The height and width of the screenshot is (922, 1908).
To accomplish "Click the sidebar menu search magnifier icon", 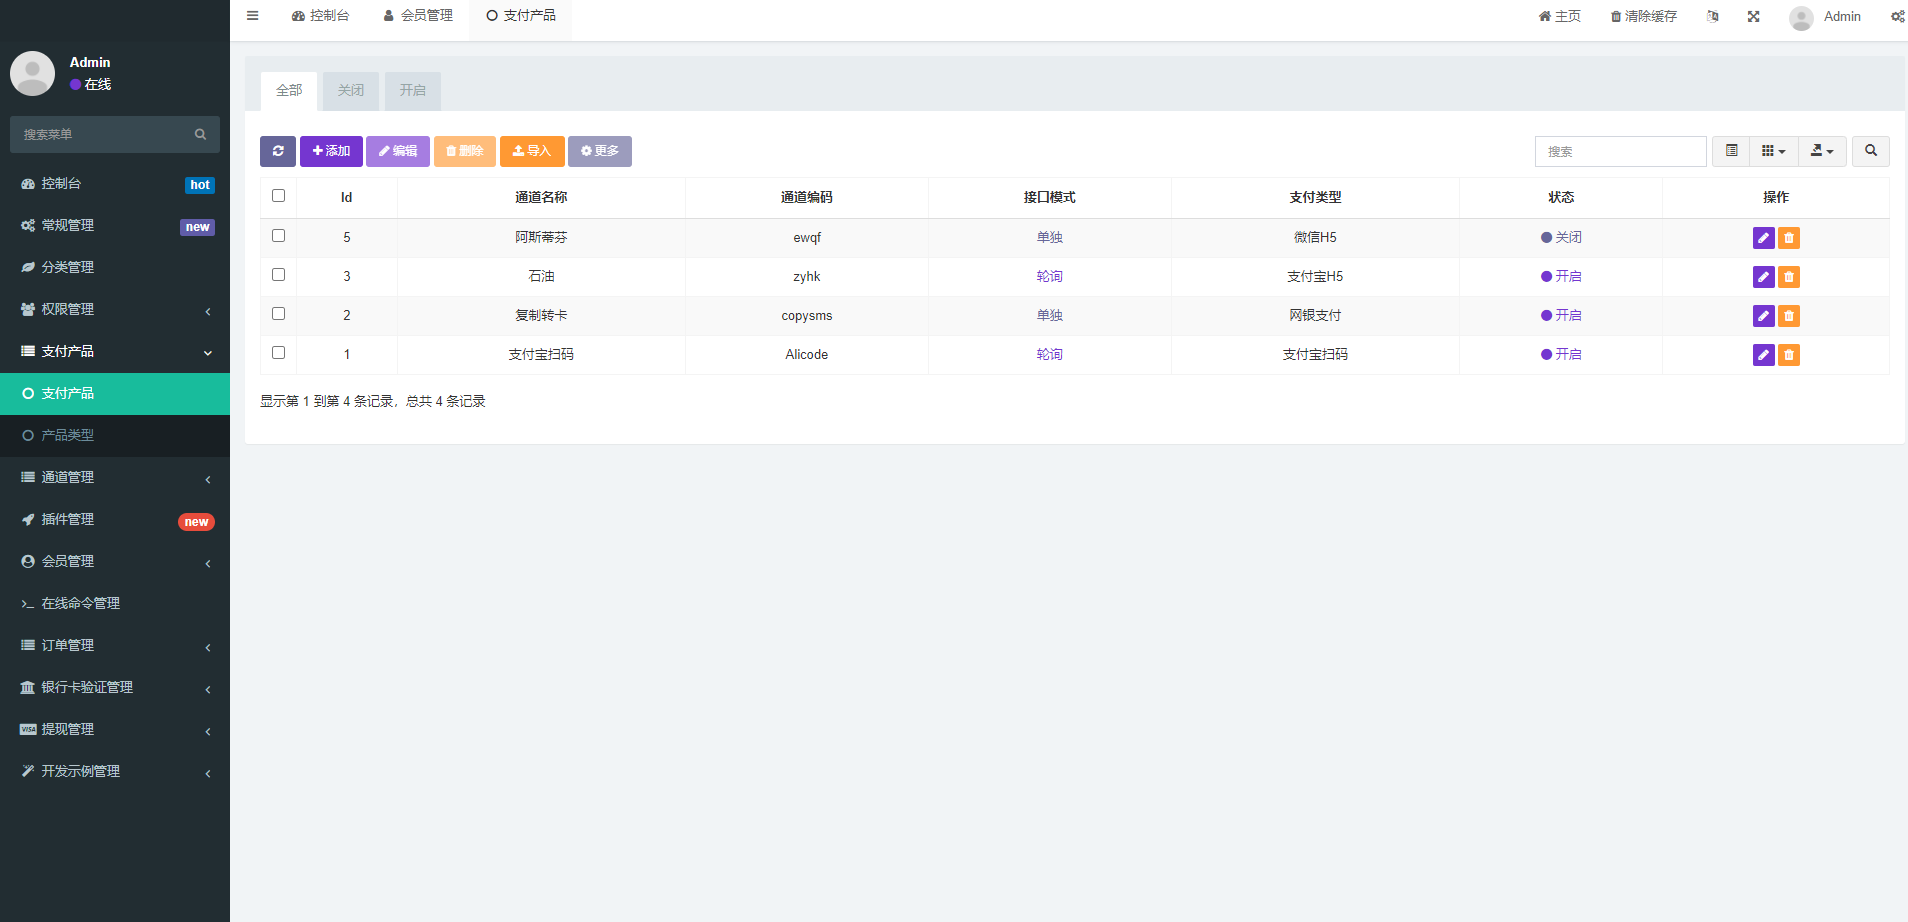I will click(x=200, y=134).
